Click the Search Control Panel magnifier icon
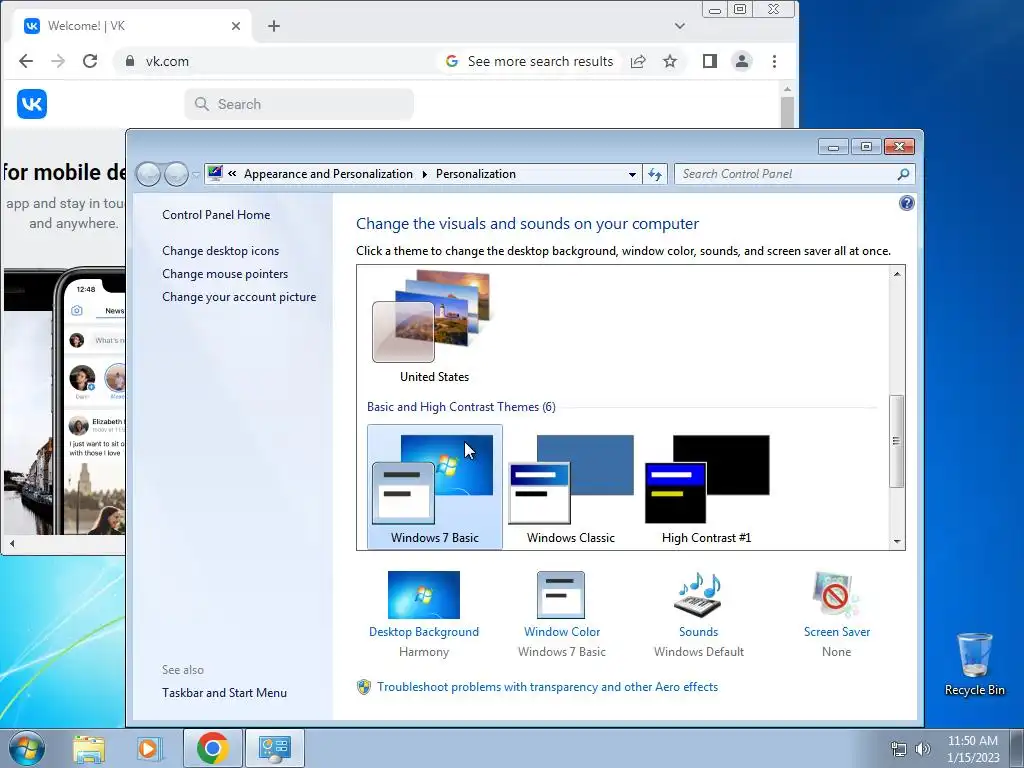The width and height of the screenshot is (1024, 768). (903, 174)
